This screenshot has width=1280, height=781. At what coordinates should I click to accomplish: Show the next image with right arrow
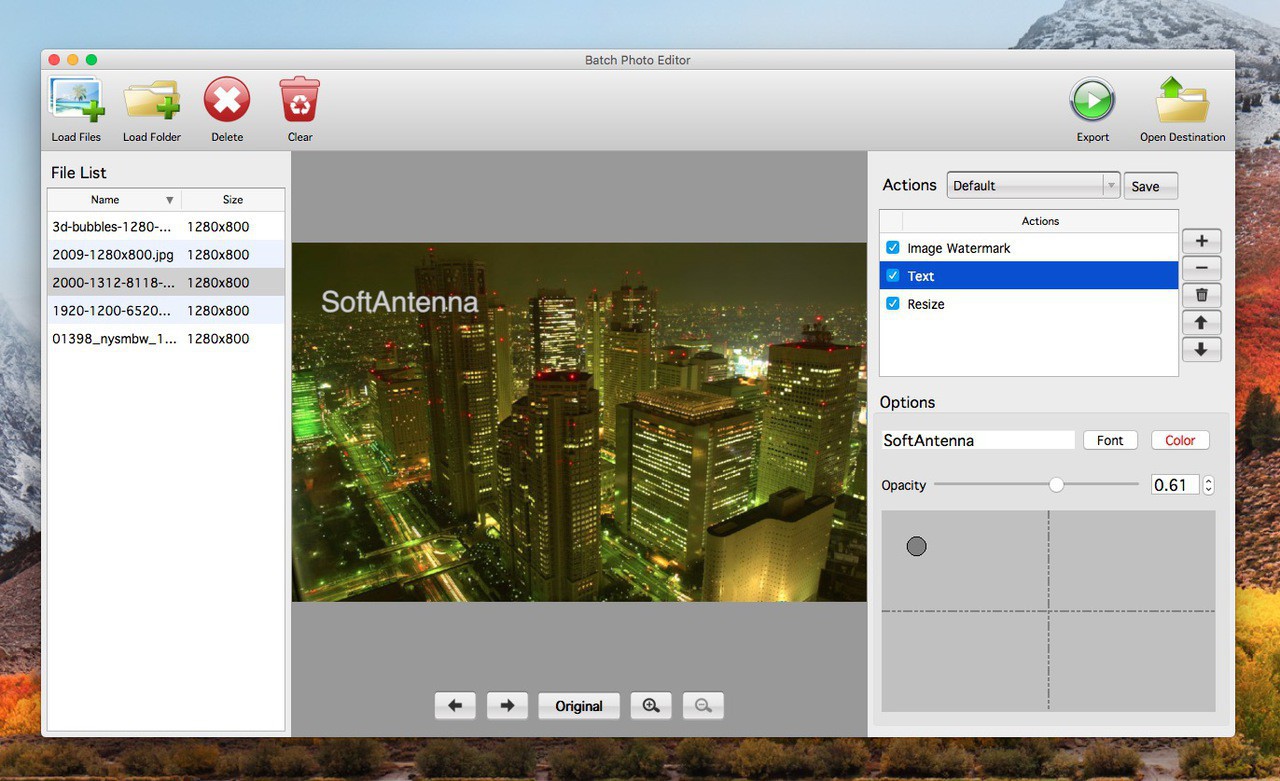pos(507,706)
